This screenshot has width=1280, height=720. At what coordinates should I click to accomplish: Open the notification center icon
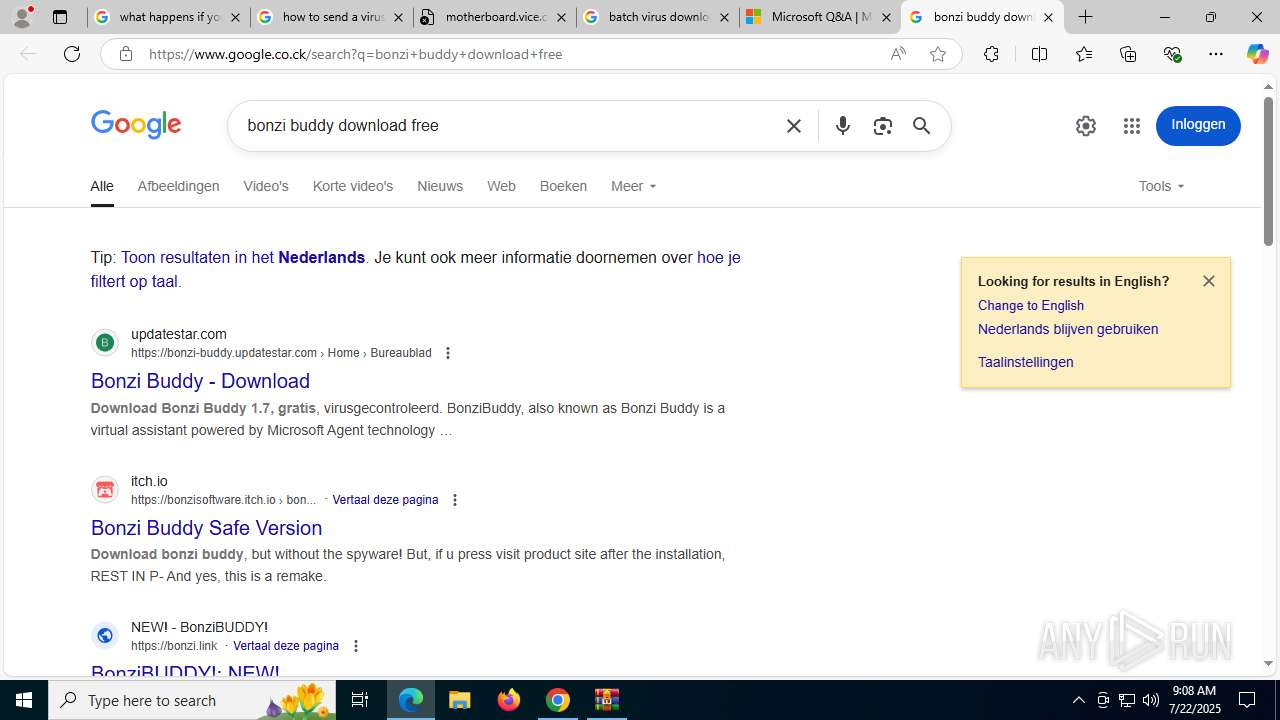tap(1247, 700)
